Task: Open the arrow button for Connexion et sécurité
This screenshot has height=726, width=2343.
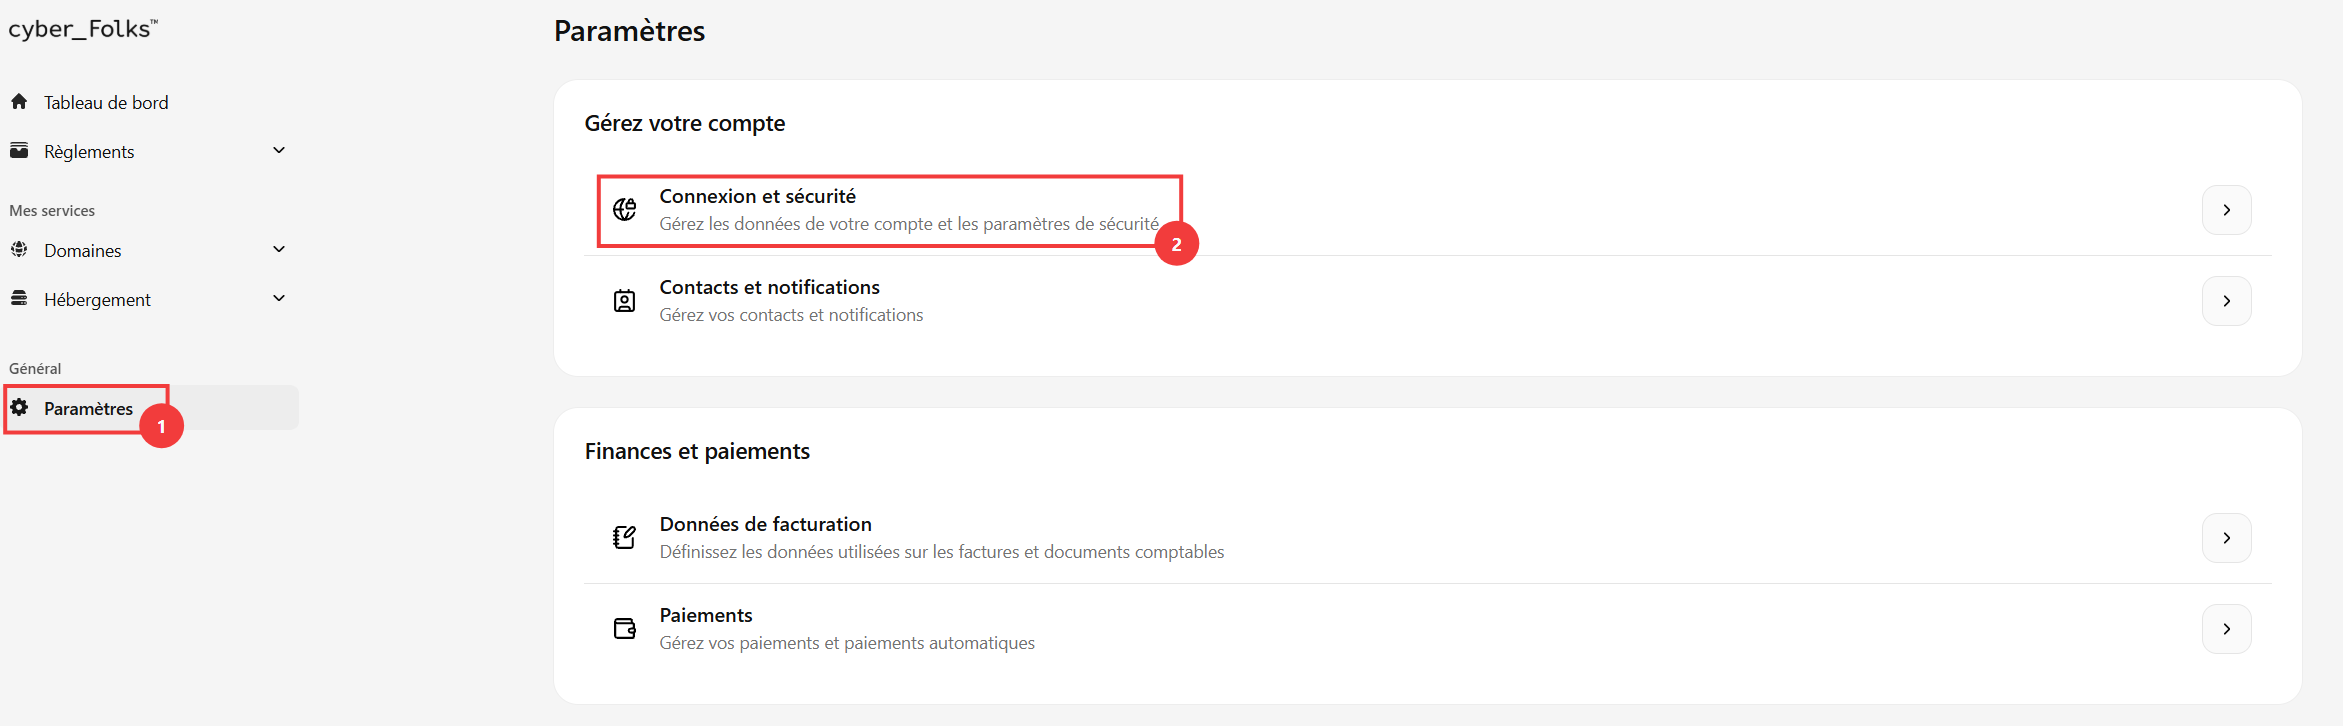Action: tap(2226, 210)
